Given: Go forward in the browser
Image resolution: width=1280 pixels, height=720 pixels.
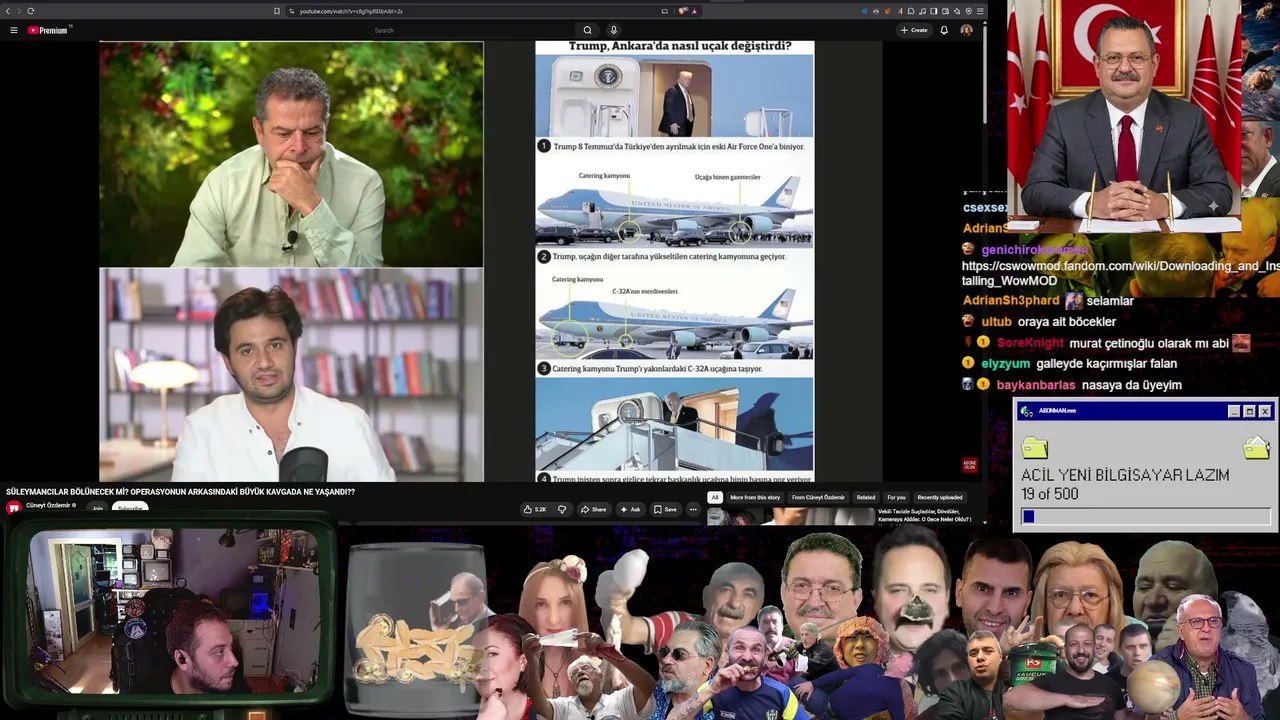Looking at the screenshot, I should (x=18, y=11).
